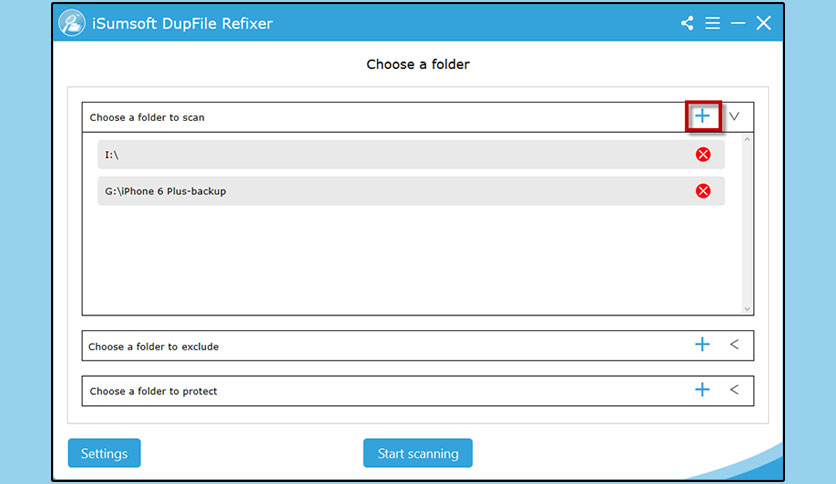Open the hamburger menu in title bar
The height and width of the screenshot is (484, 836).
click(x=712, y=23)
